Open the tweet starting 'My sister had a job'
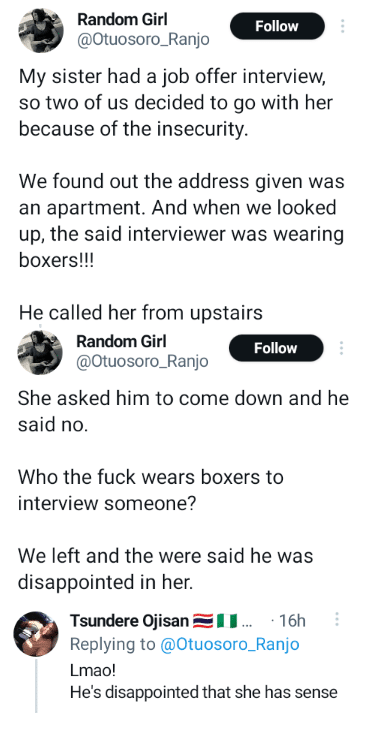 (x=175, y=102)
